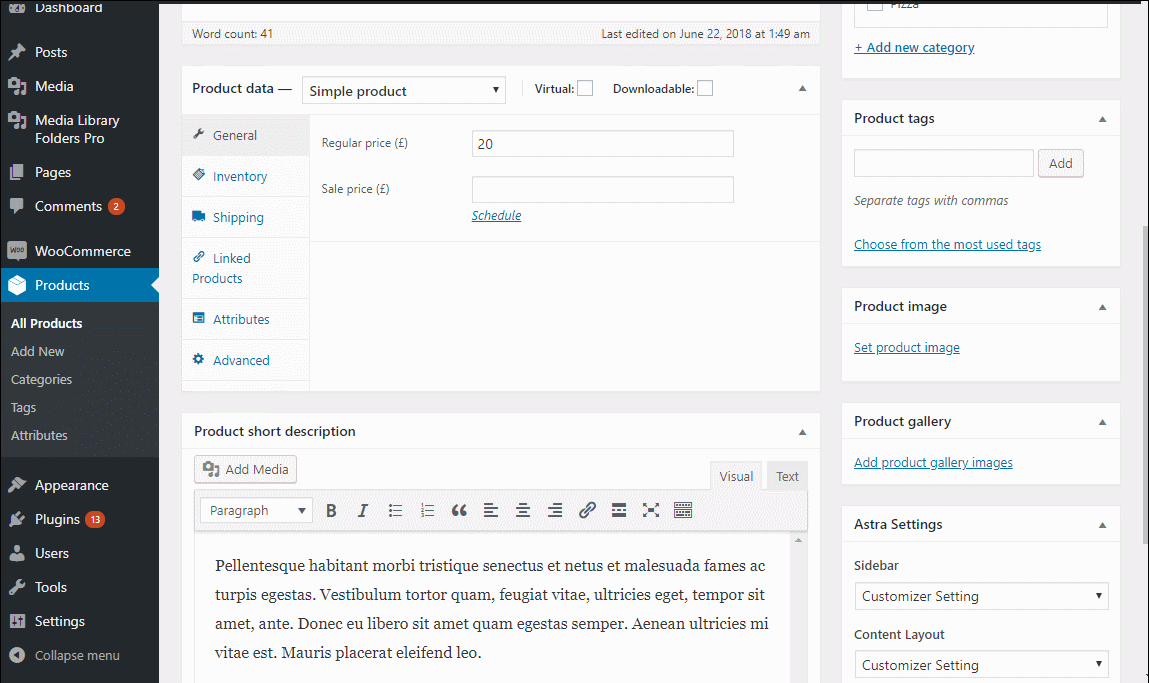Click the WooCommerce logo icon
Image resolution: width=1149 pixels, height=683 pixels.
[17, 251]
